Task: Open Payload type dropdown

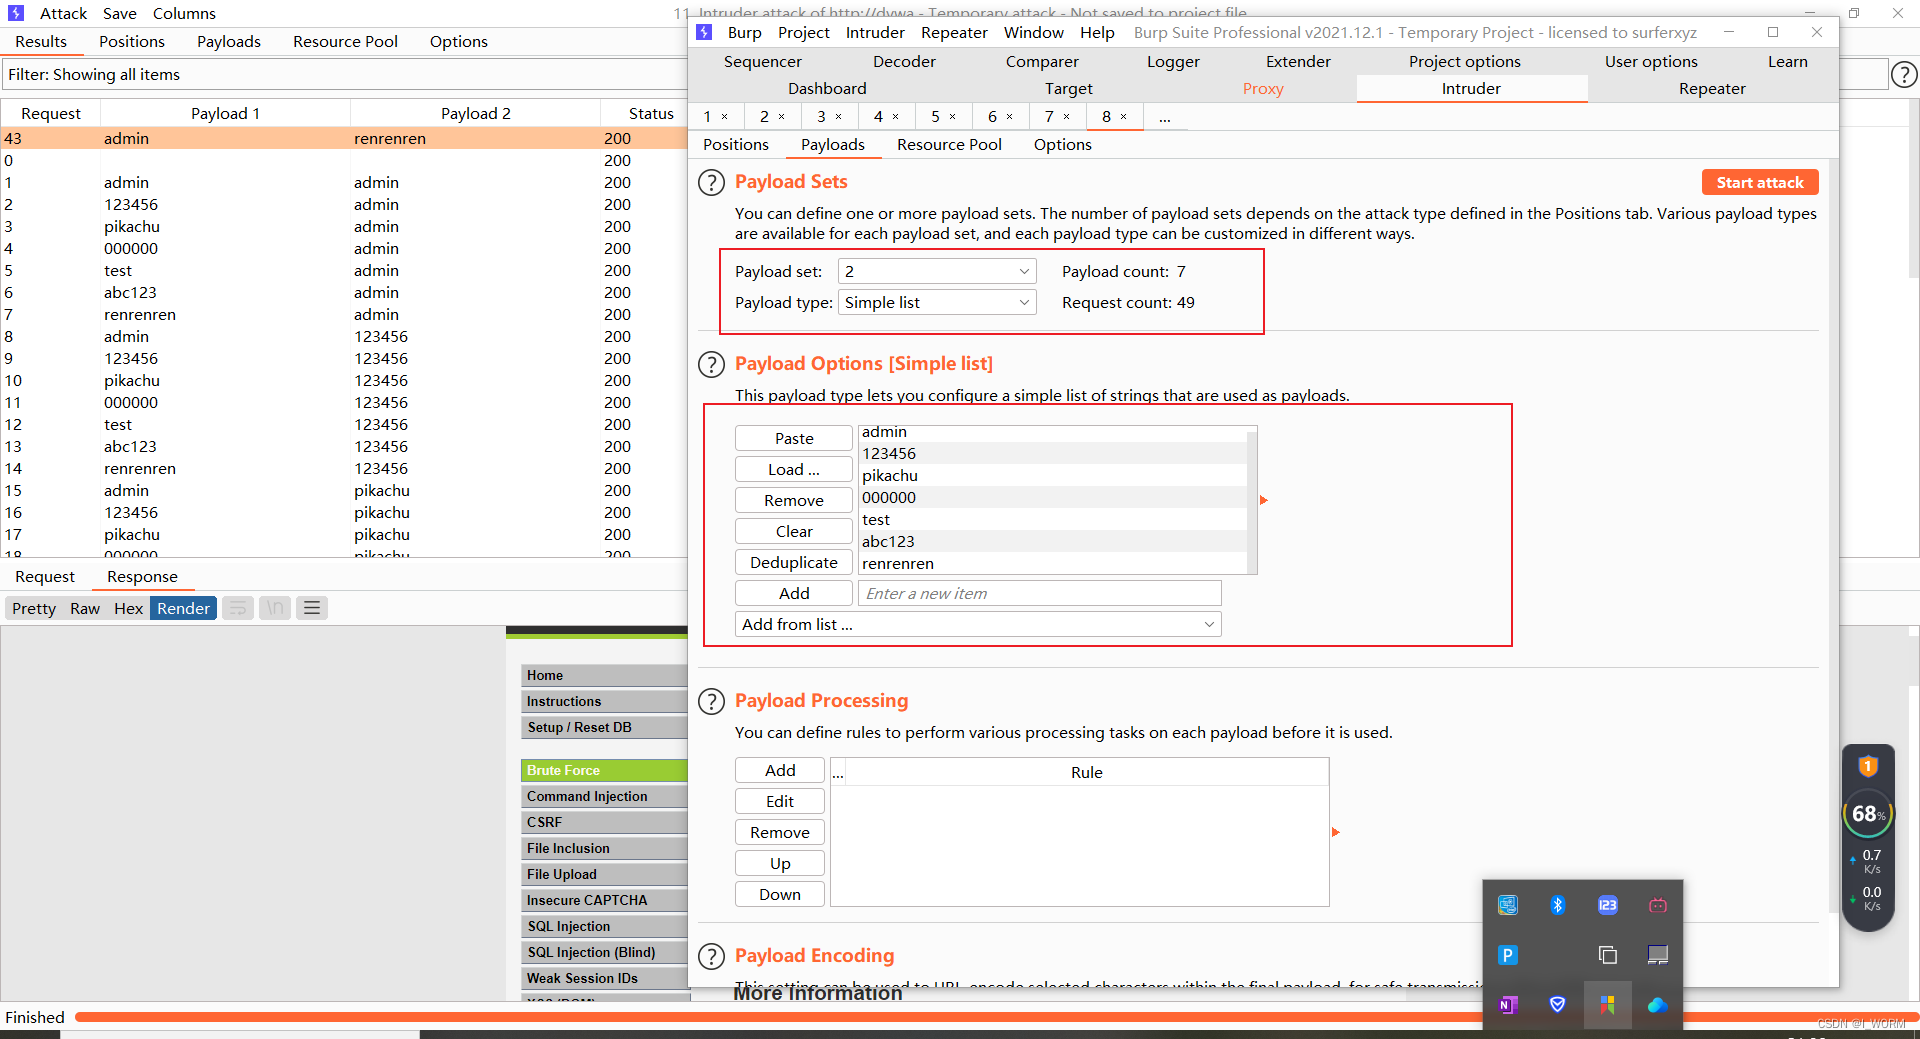Action: (x=937, y=303)
